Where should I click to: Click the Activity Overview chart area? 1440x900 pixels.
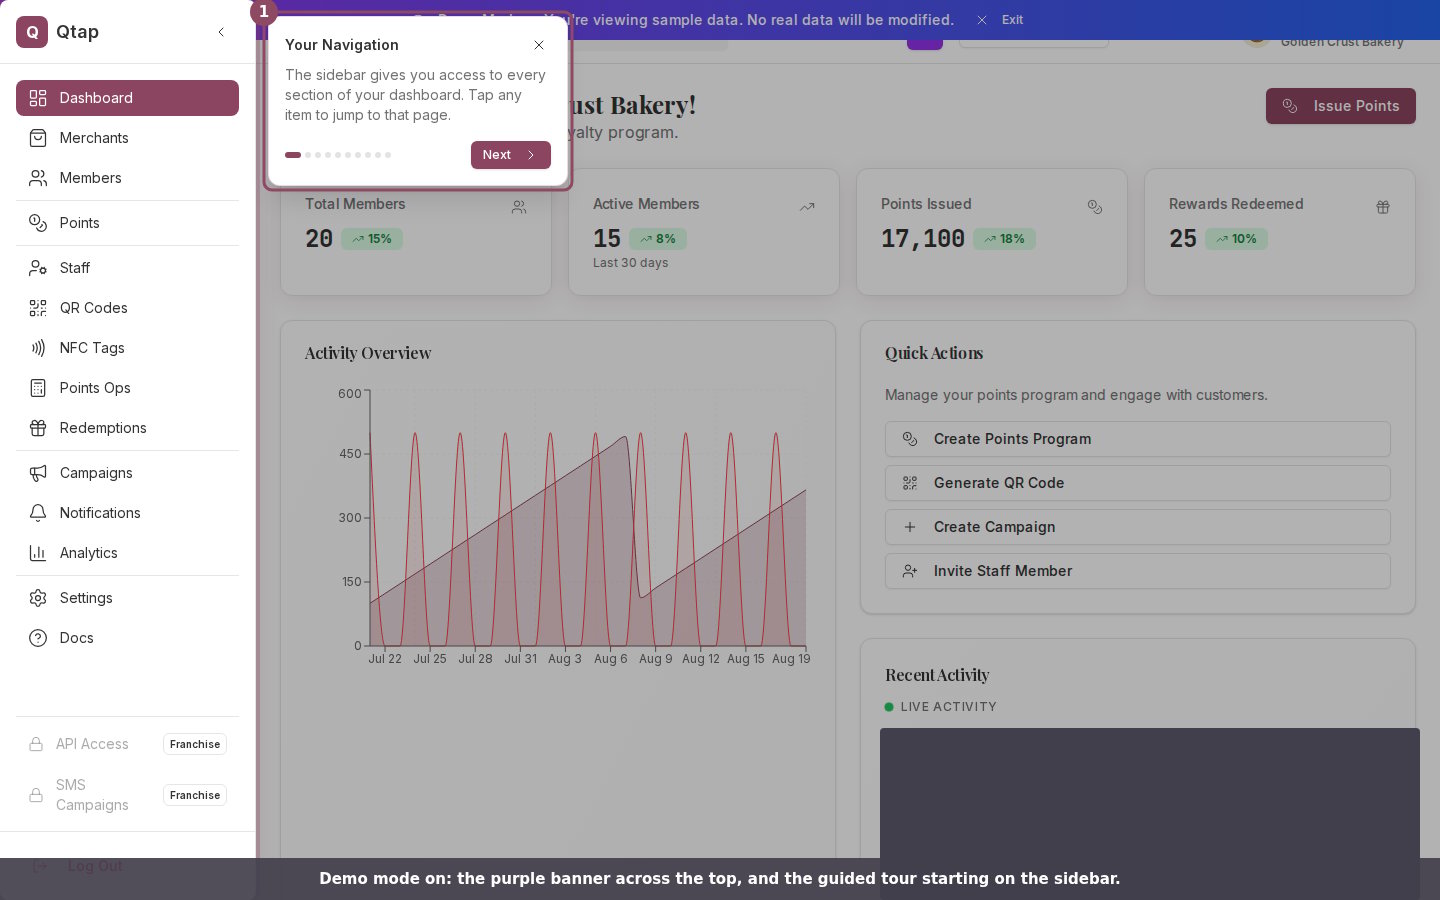click(588, 520)
